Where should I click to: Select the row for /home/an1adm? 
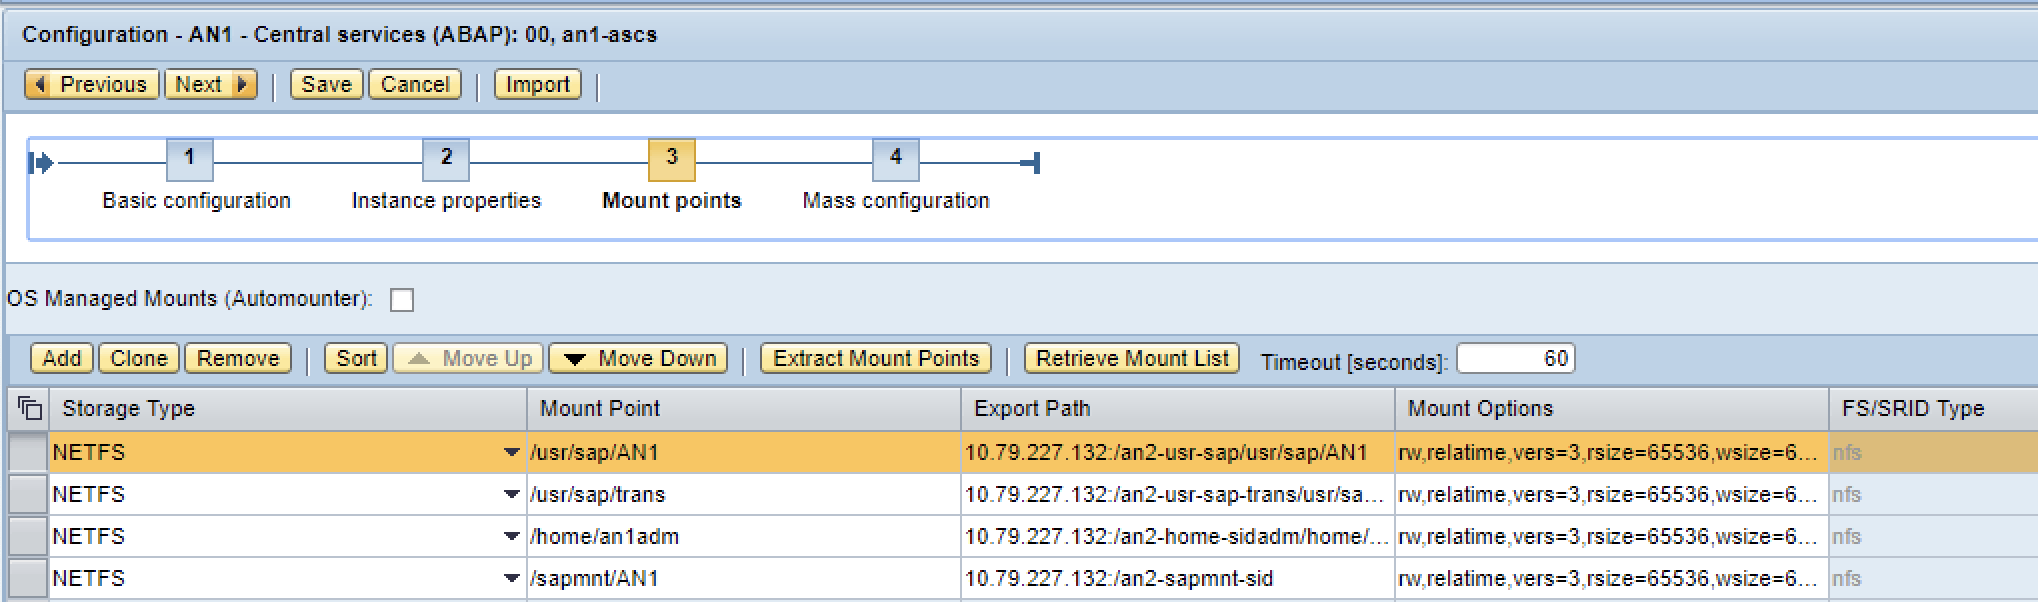point(28,536)
